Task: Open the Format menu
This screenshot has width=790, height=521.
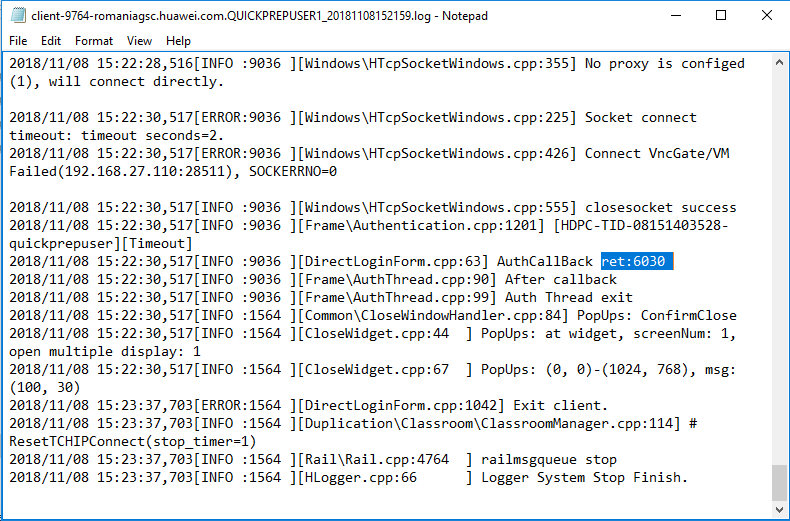Action: pyautogui.click(x=94, y=41)
